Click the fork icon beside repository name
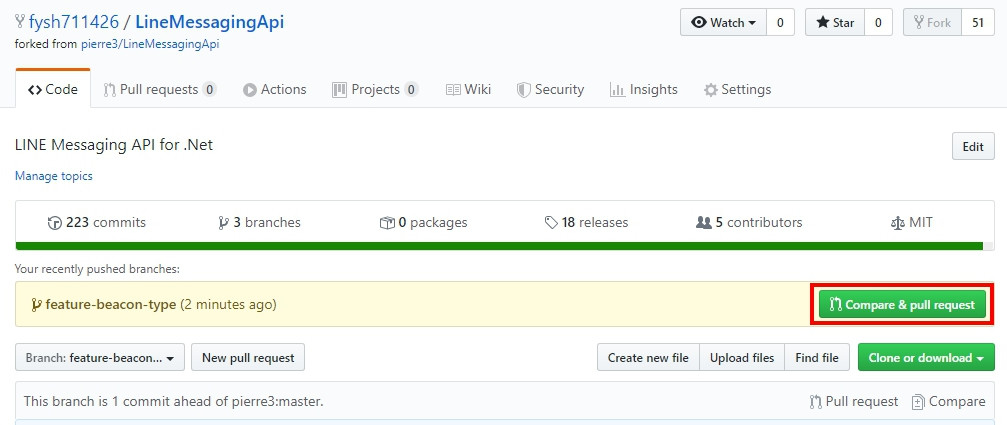Image resolution: width=1007 pixels, height=425 pixels. 20,22
